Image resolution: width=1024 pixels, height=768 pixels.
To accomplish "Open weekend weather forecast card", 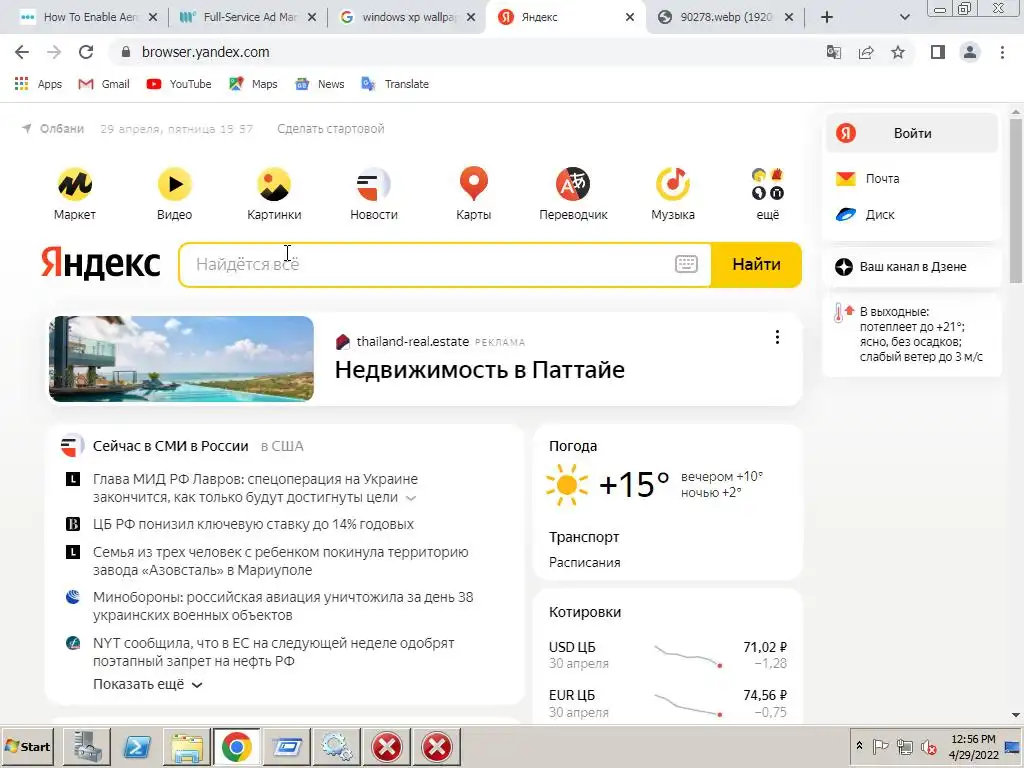I will coord(912,334).
